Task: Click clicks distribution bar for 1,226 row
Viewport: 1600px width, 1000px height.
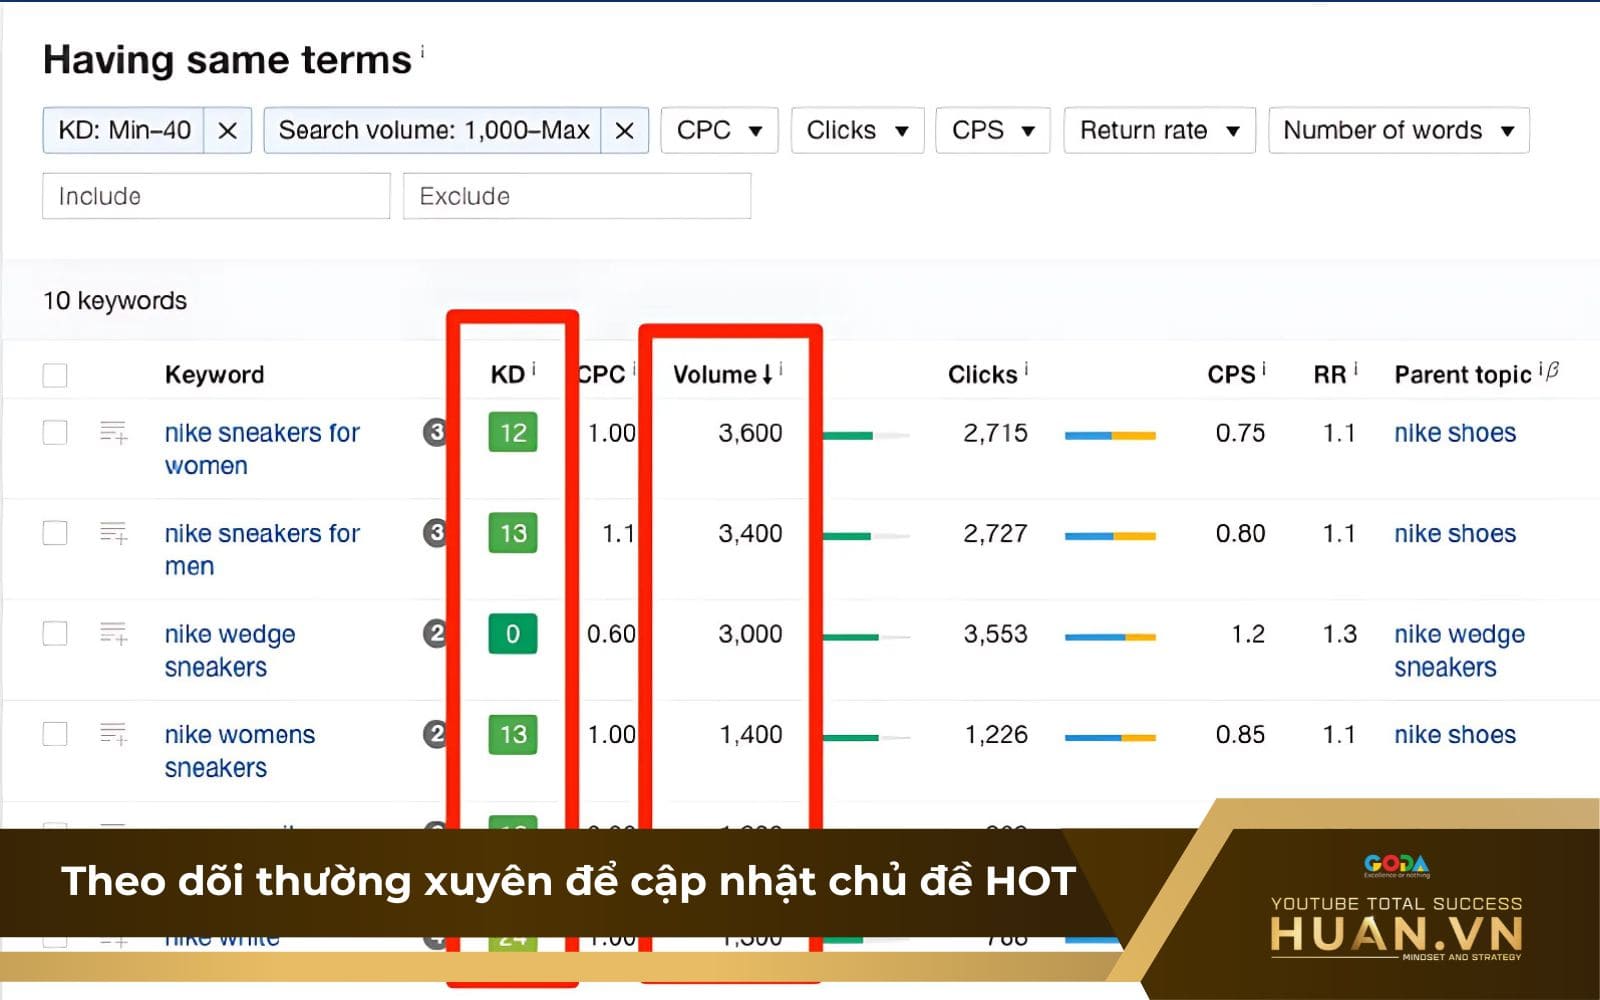Action: coord(1110,738)
